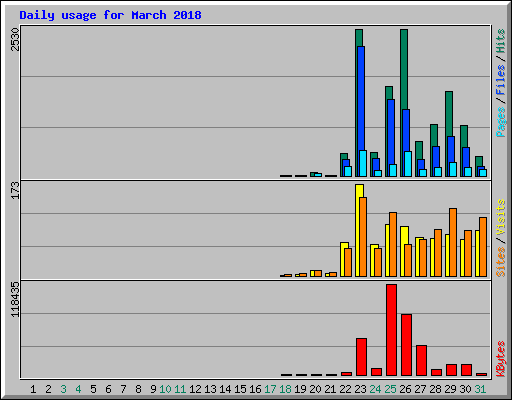Viewport: 512px width, 400px height.
Task: Click the cyan pages bar for day 26
Action: pyautogui.click(x=408, y=164)
